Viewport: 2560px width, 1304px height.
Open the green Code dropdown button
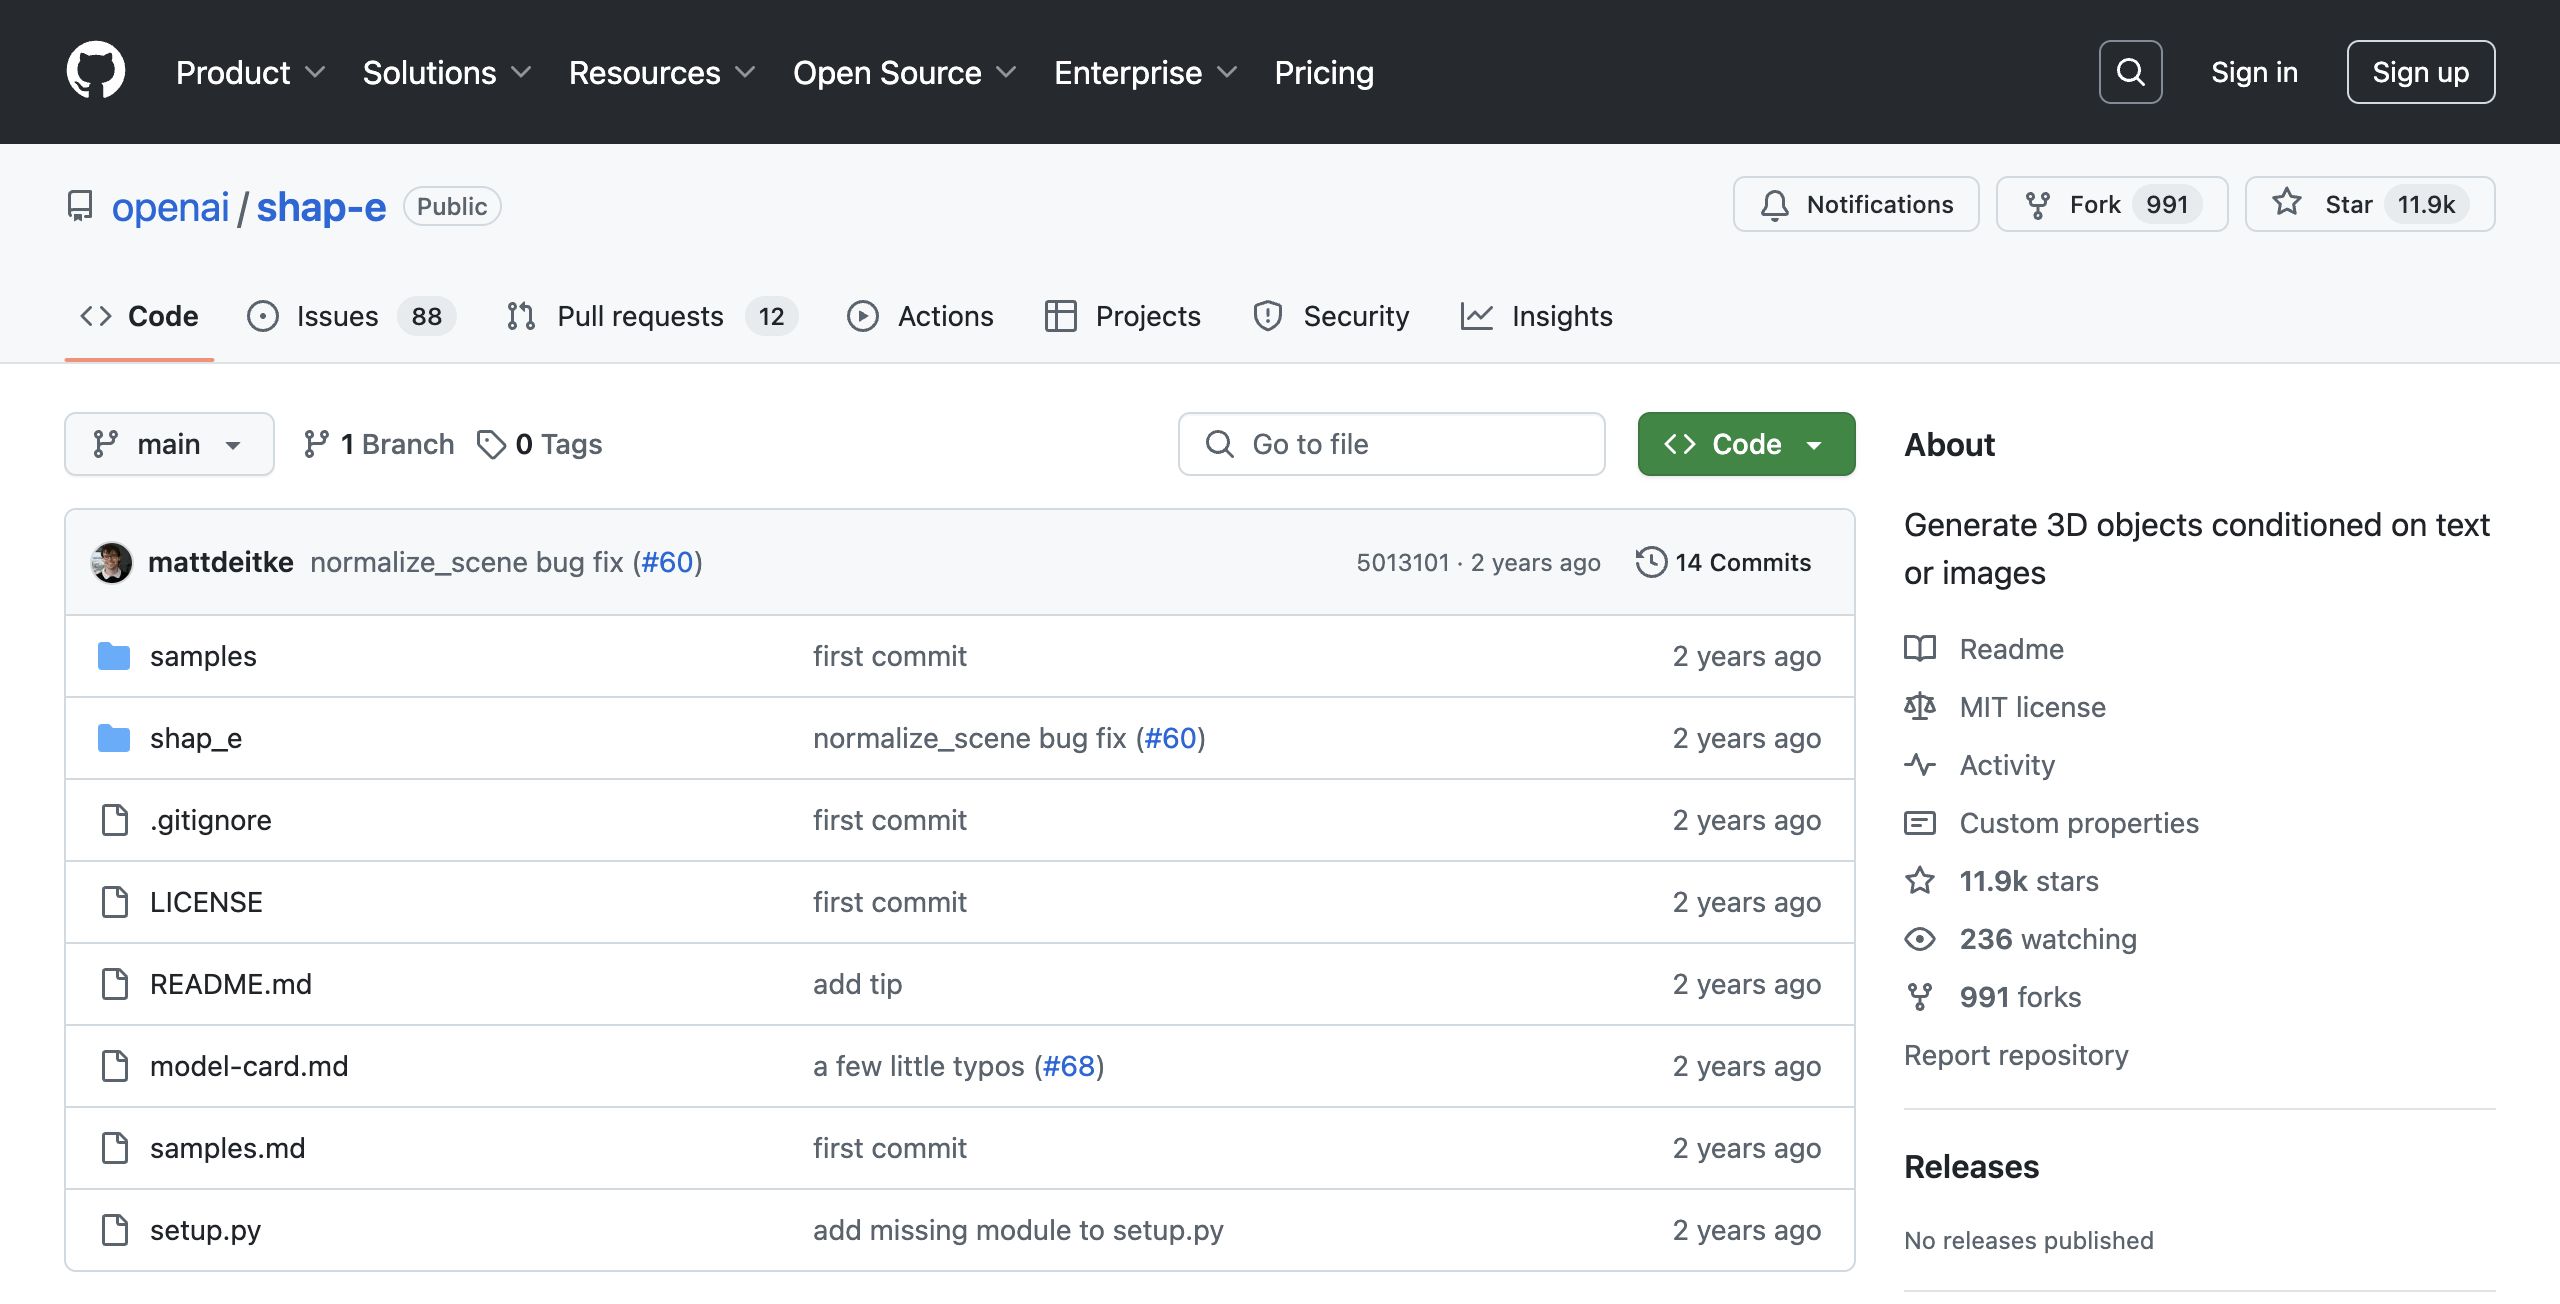(1746, 444)
